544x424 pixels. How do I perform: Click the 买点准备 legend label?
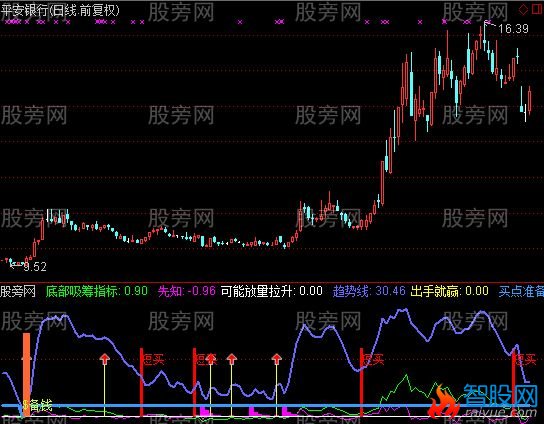pyautogui.click(x=521, y=291)
